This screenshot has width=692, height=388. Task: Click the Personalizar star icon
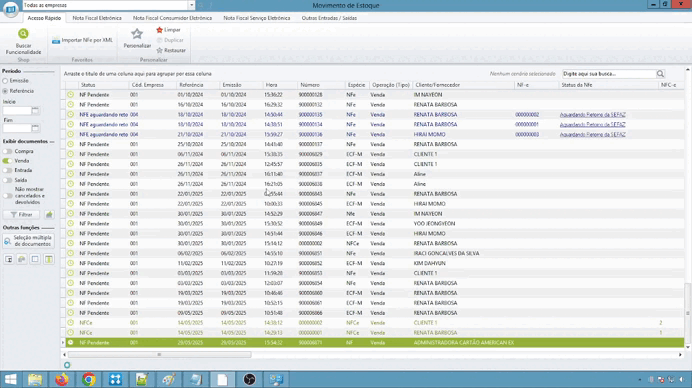pos(137,34)
